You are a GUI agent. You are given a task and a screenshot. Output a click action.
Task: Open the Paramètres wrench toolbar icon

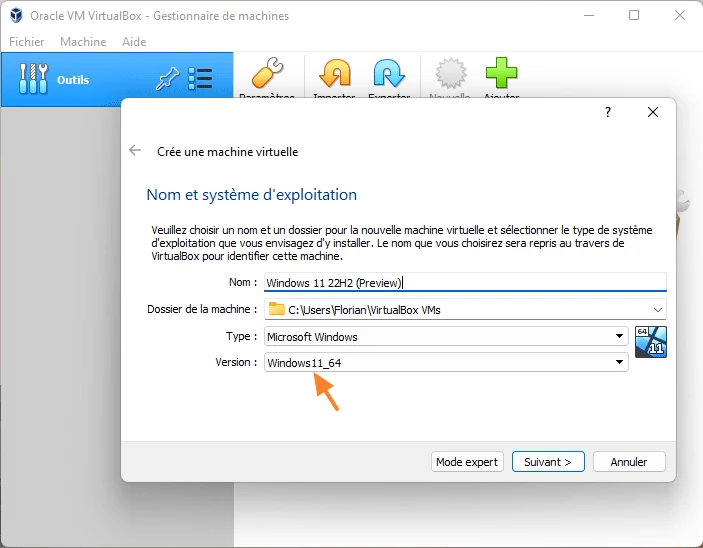pos(268,73)
